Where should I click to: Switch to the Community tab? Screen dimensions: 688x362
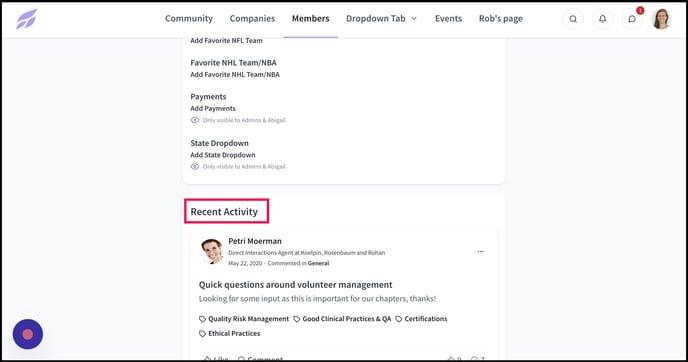(189, 18)
